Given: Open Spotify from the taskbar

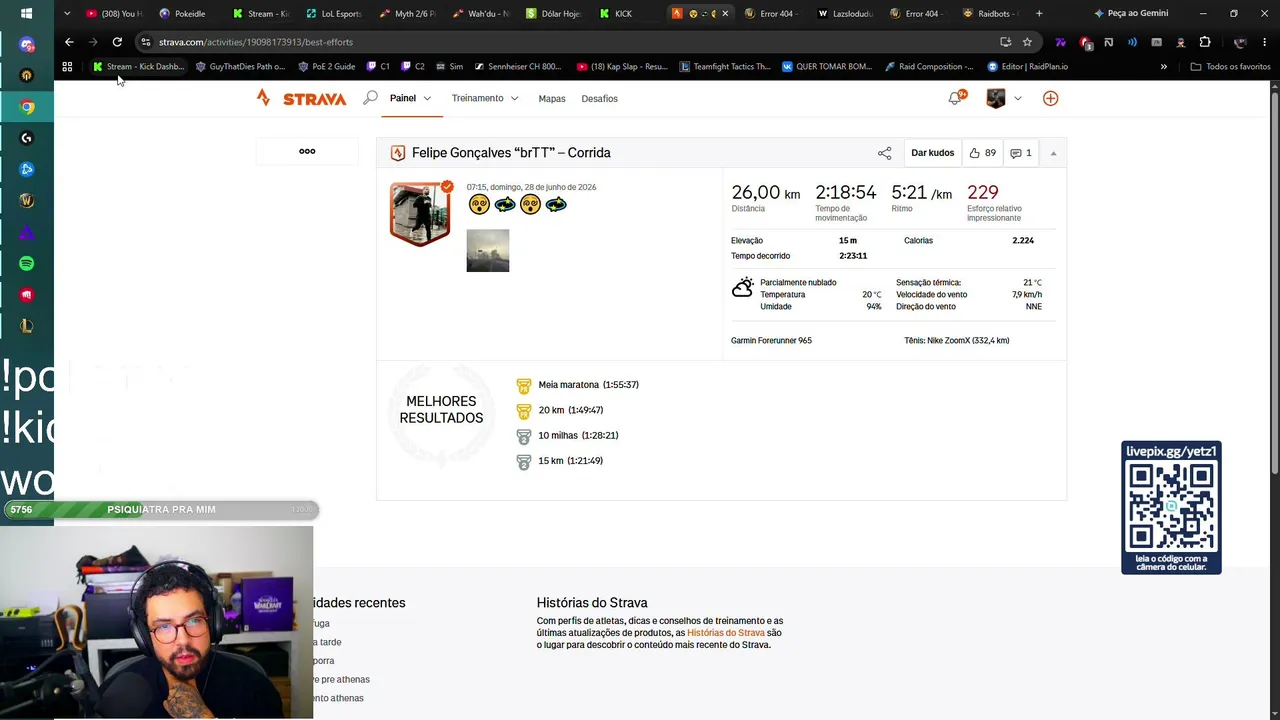Looking at the screenshot, I should pos(27,263).
